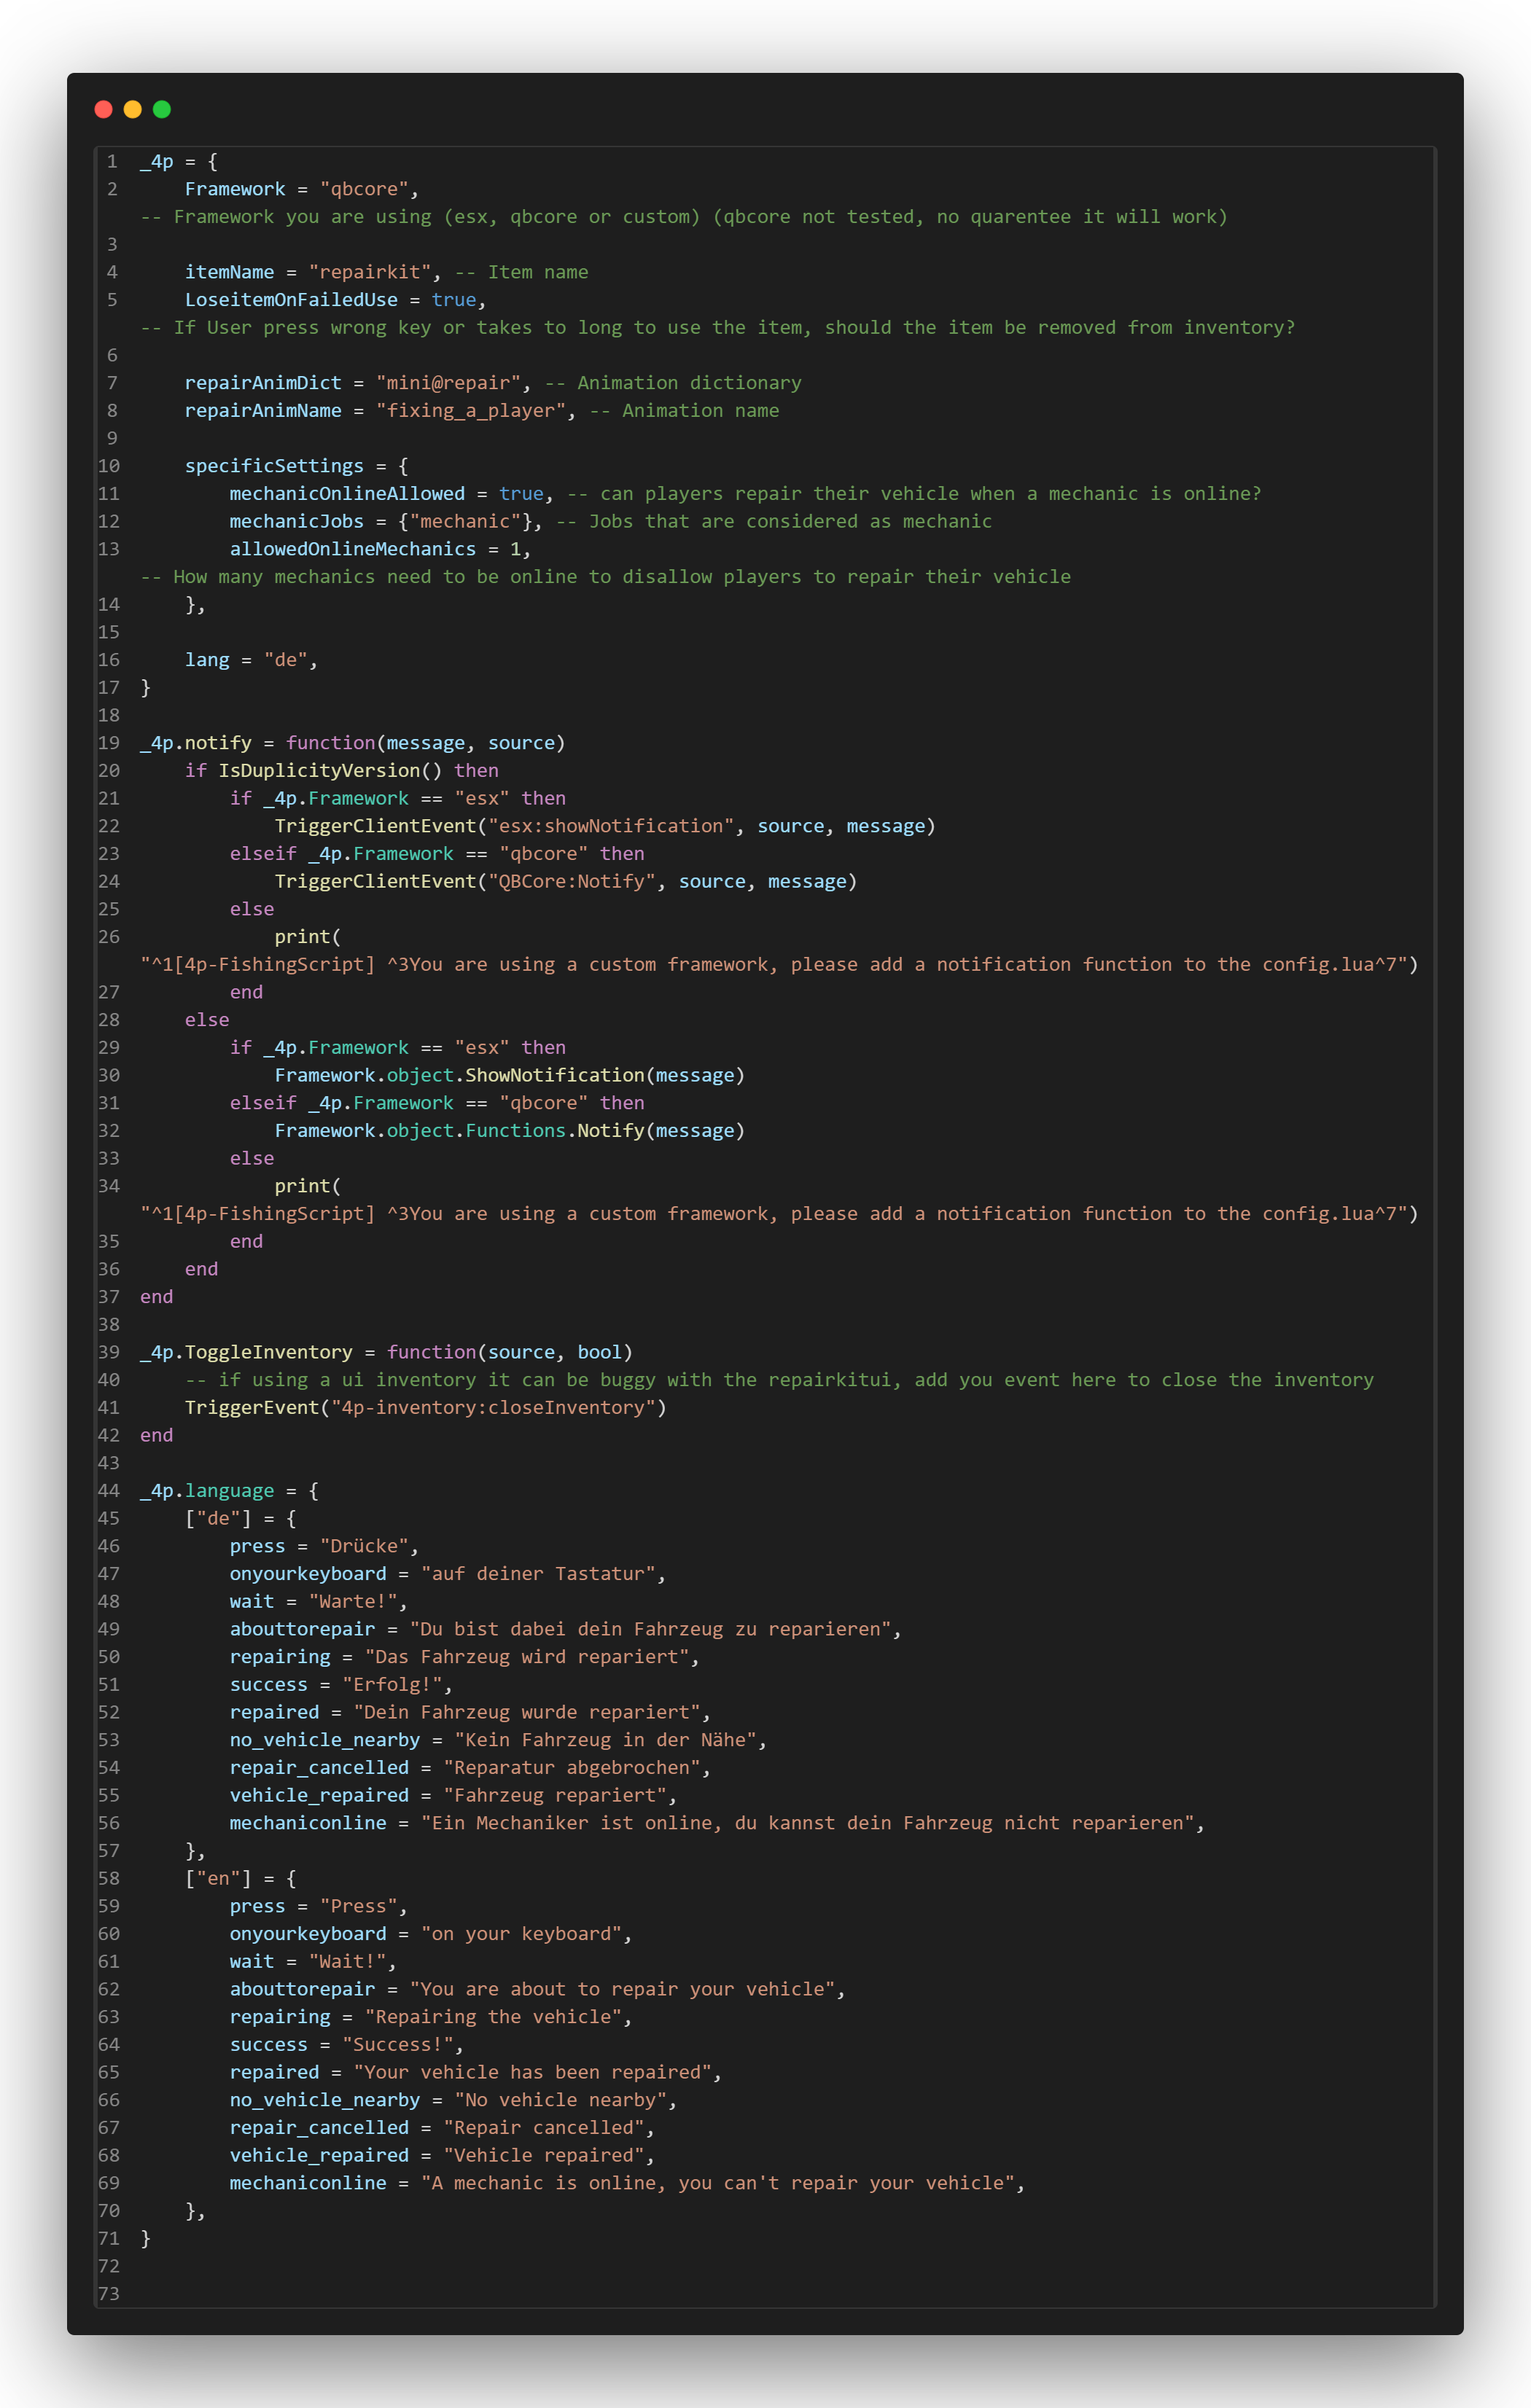
Task: Click allowedOnlineMechanics = 1 line
Action: click(380, 549)
